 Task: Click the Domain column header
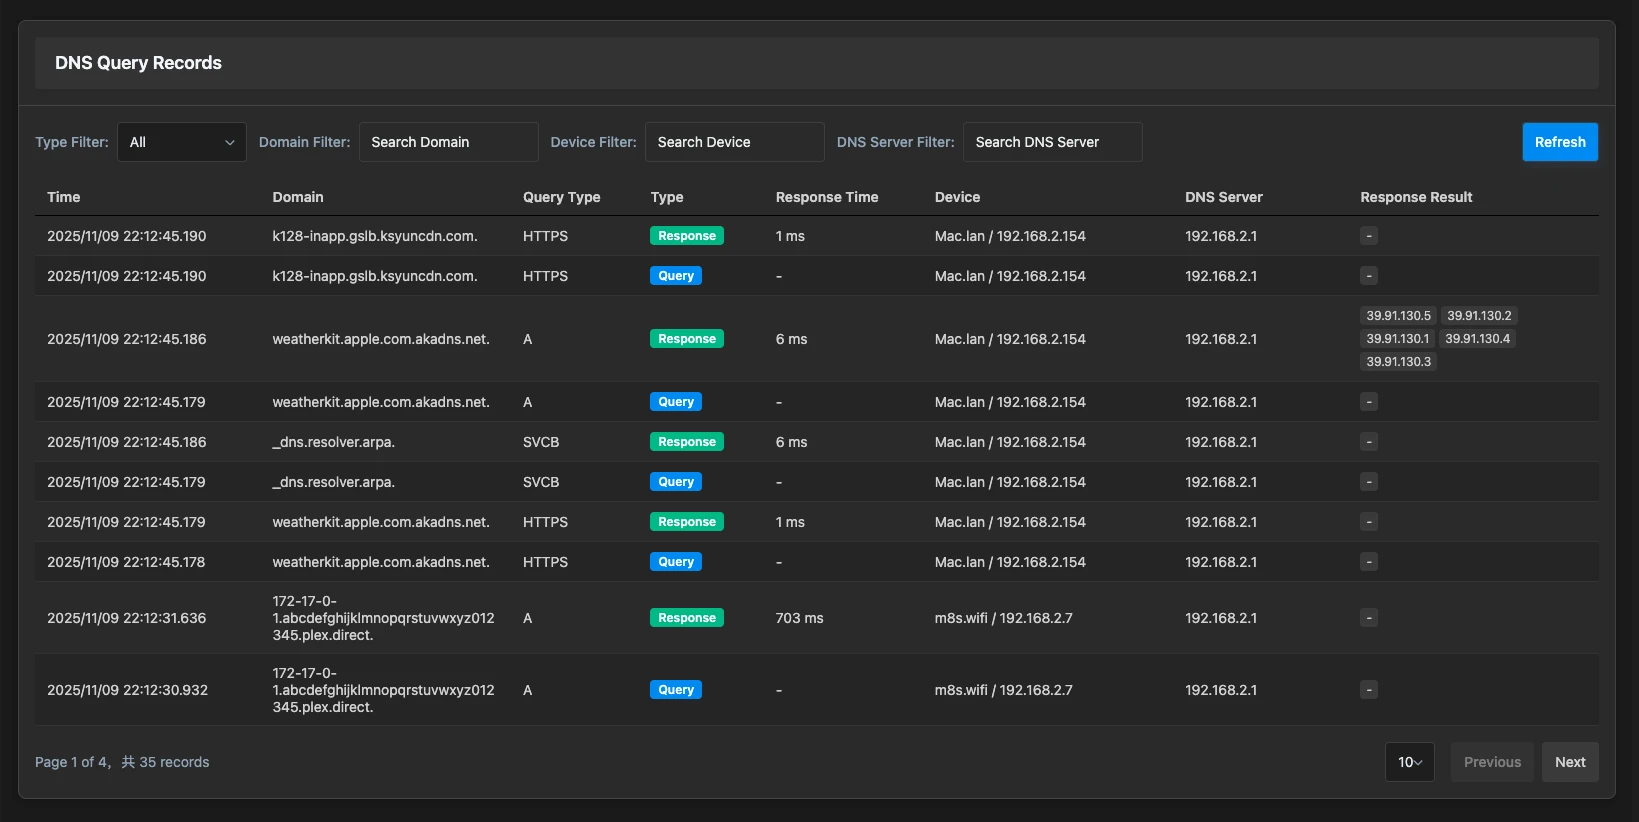298,197
